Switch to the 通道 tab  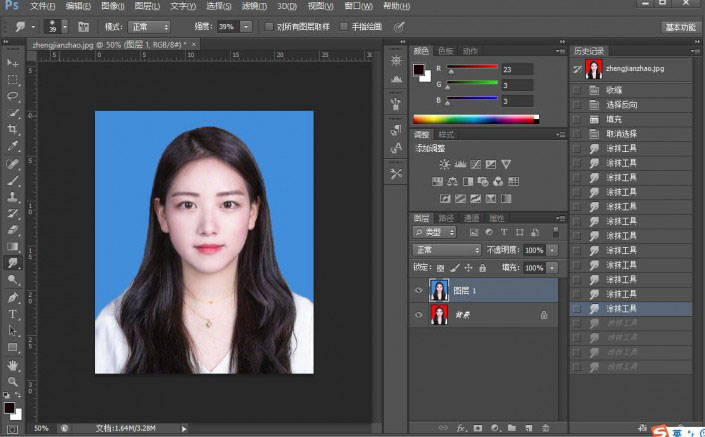[x=470, y=217]
